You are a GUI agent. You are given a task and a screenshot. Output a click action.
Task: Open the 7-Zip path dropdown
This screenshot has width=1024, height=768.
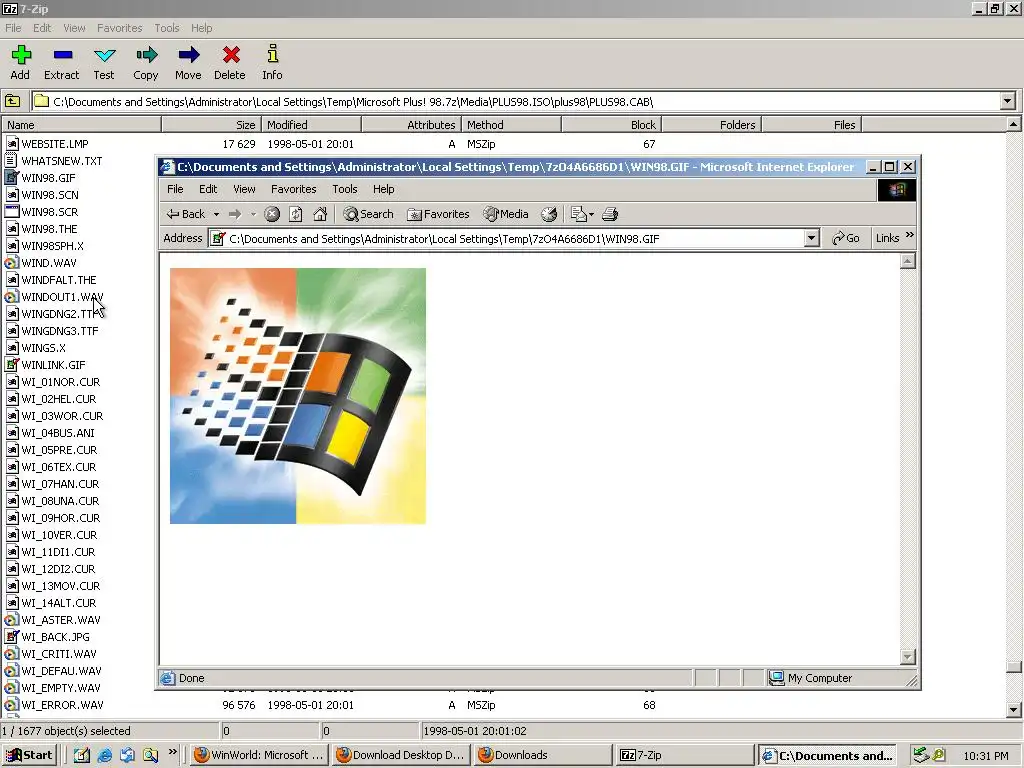pyautogui.click(x=1008, y=101)
